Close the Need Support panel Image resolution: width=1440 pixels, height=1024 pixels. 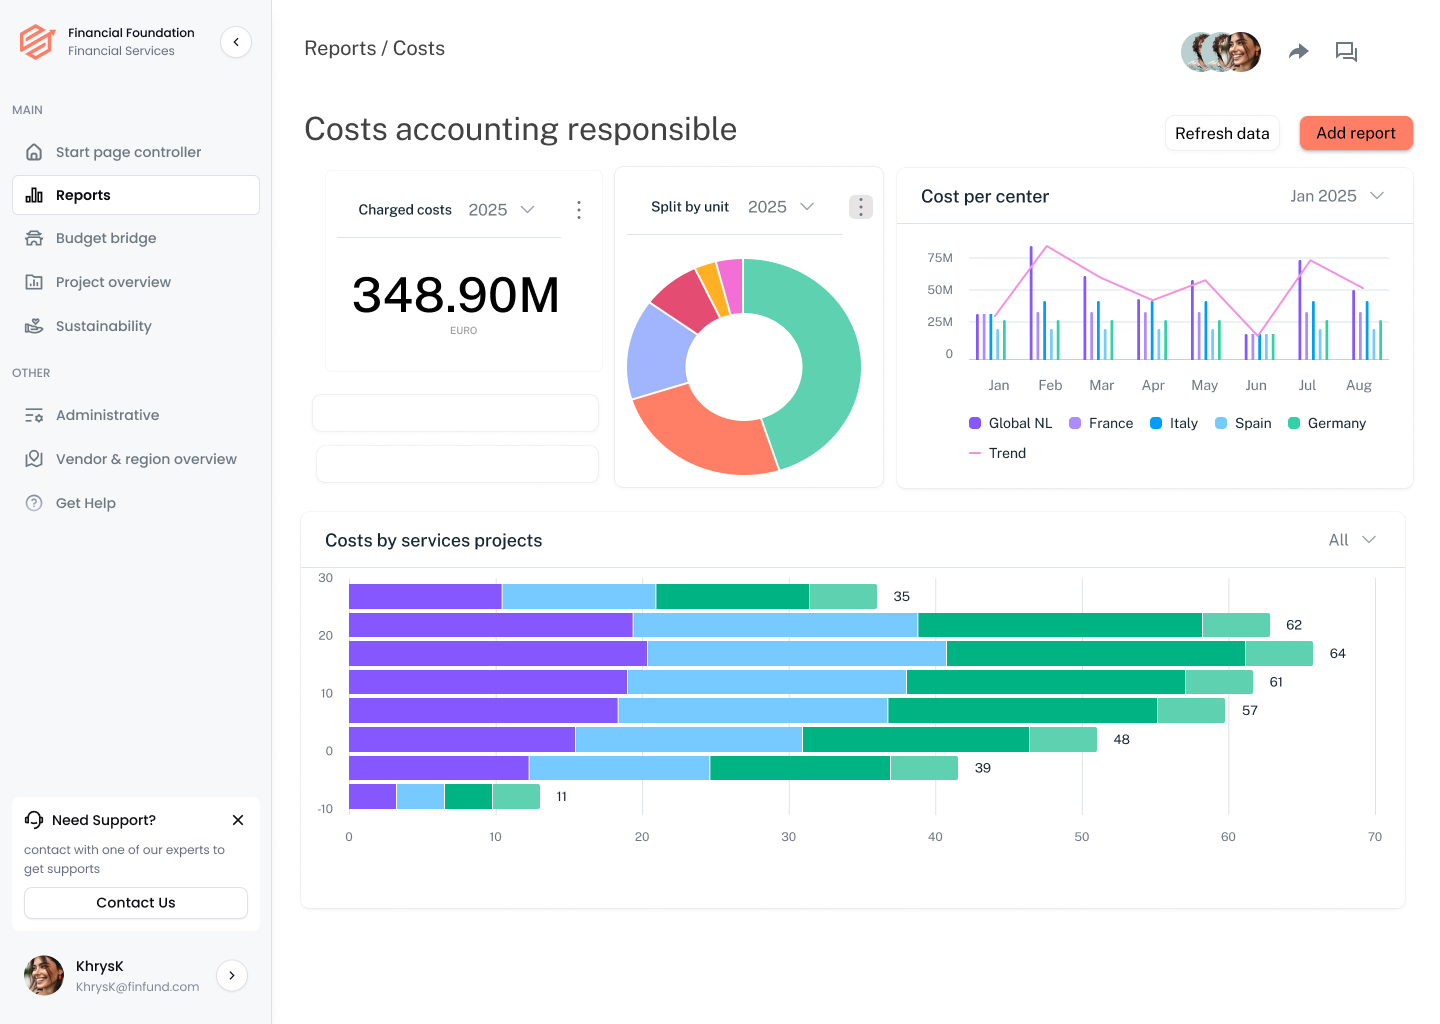tap(238, 820)
